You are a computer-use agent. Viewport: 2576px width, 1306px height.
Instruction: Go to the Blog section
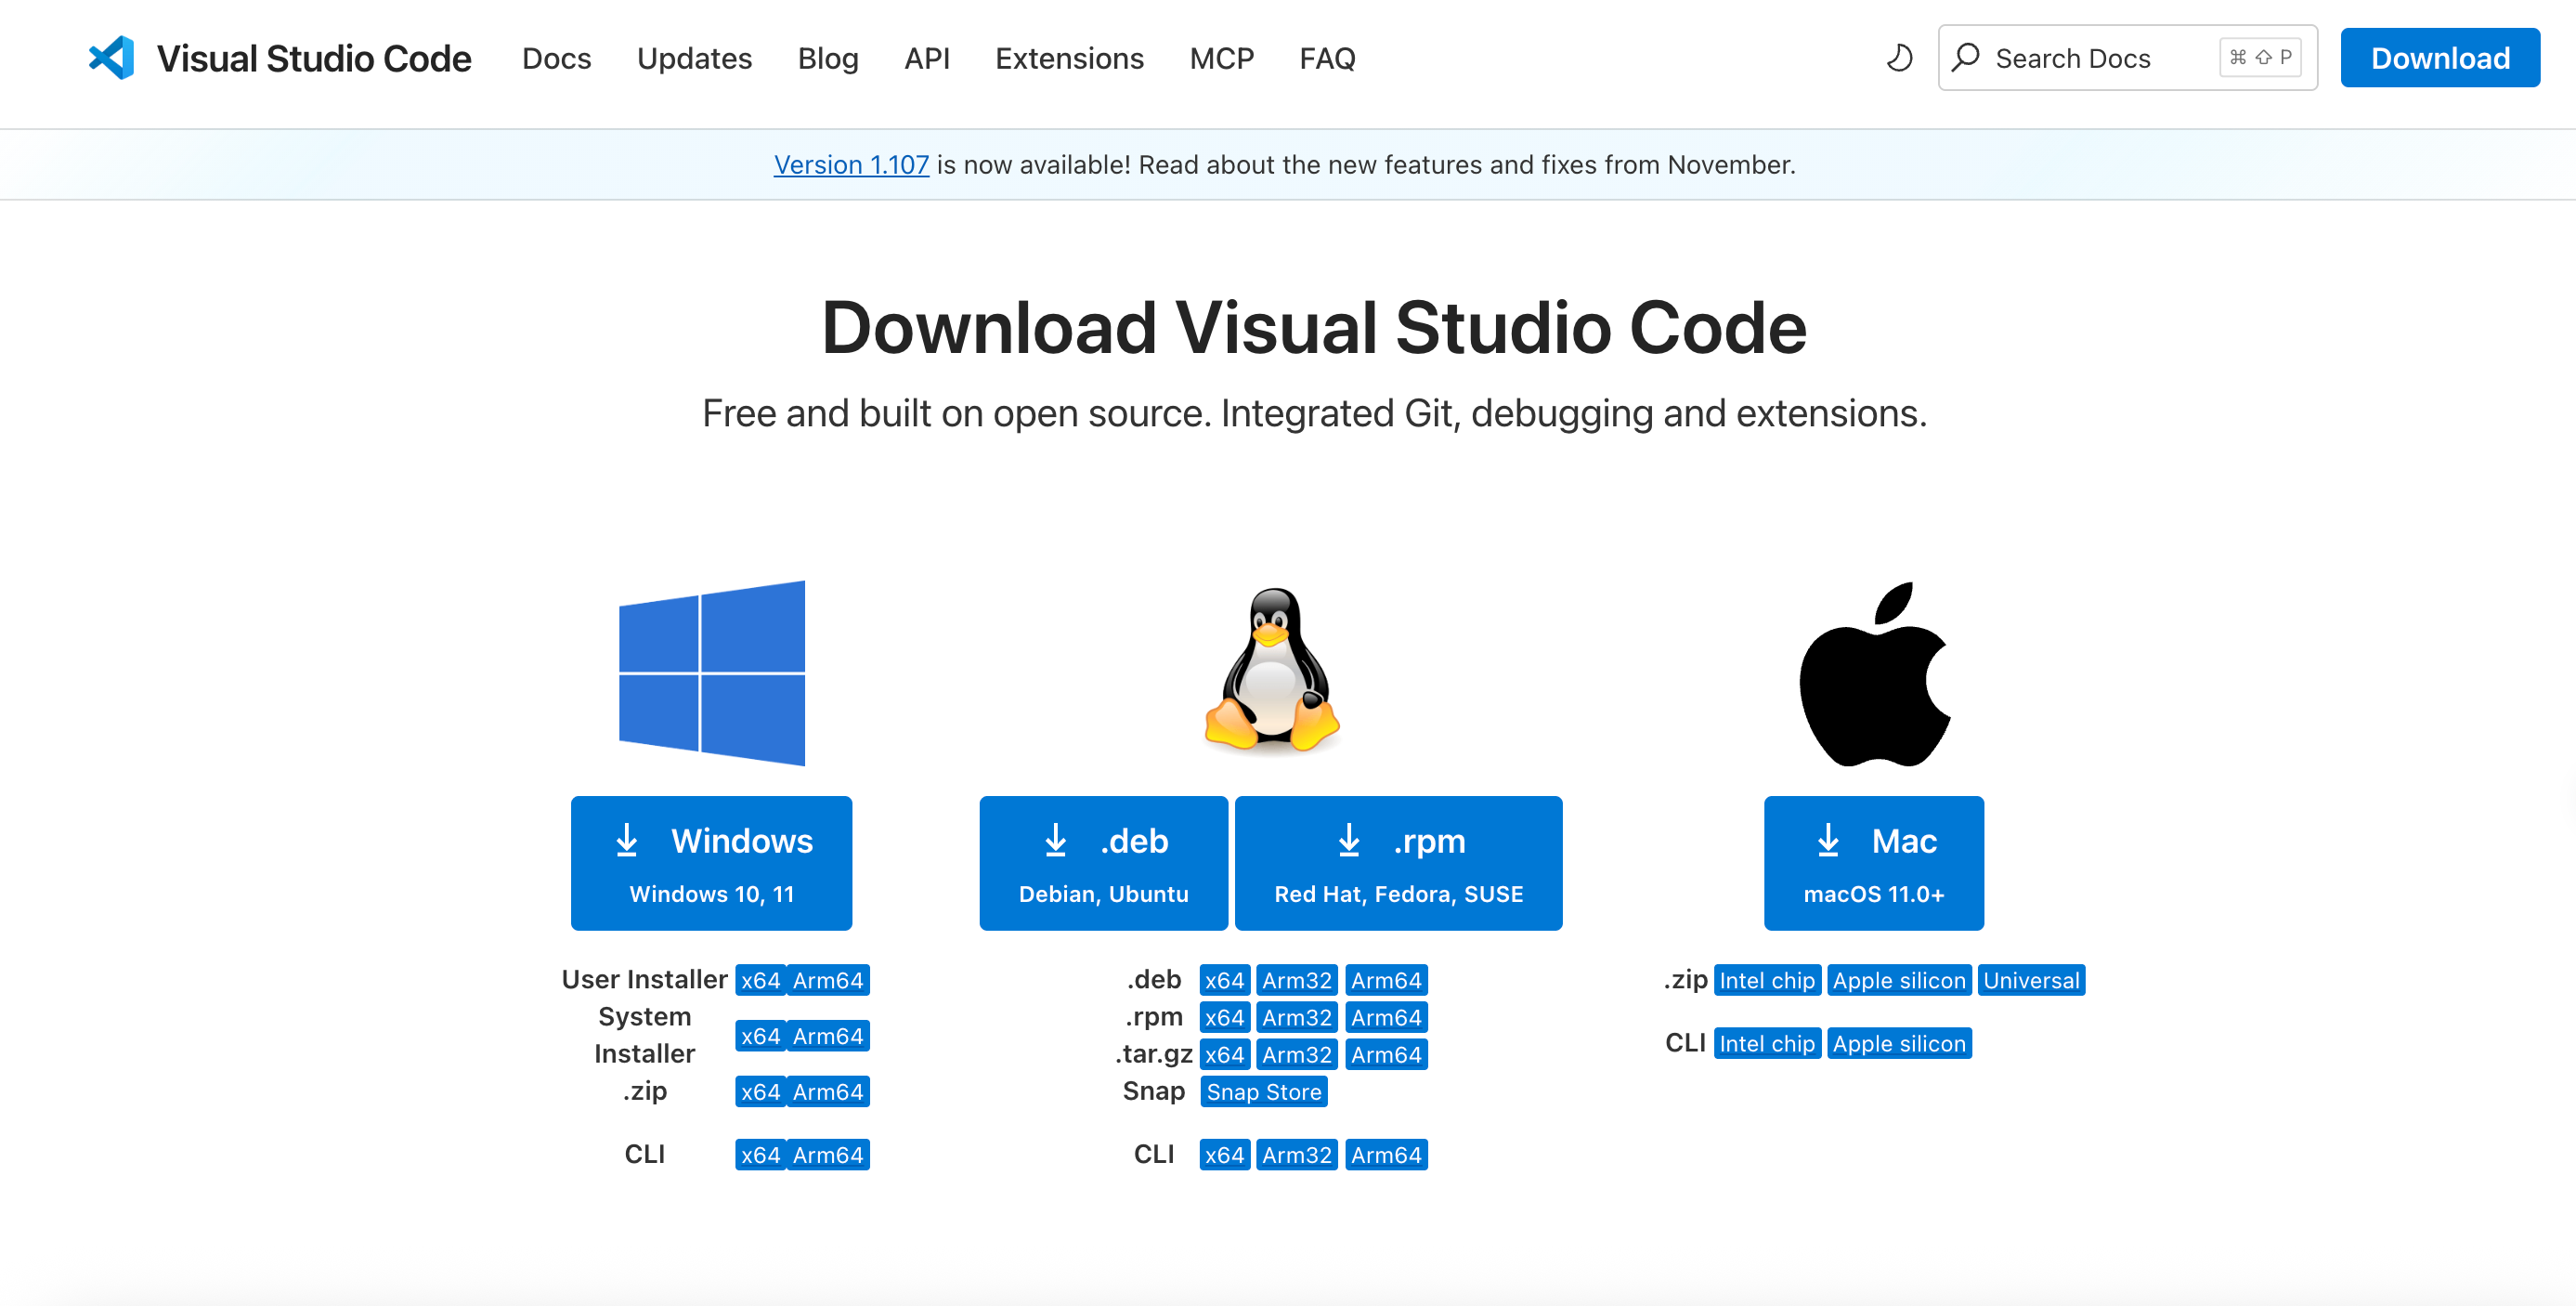click(828, 58)
